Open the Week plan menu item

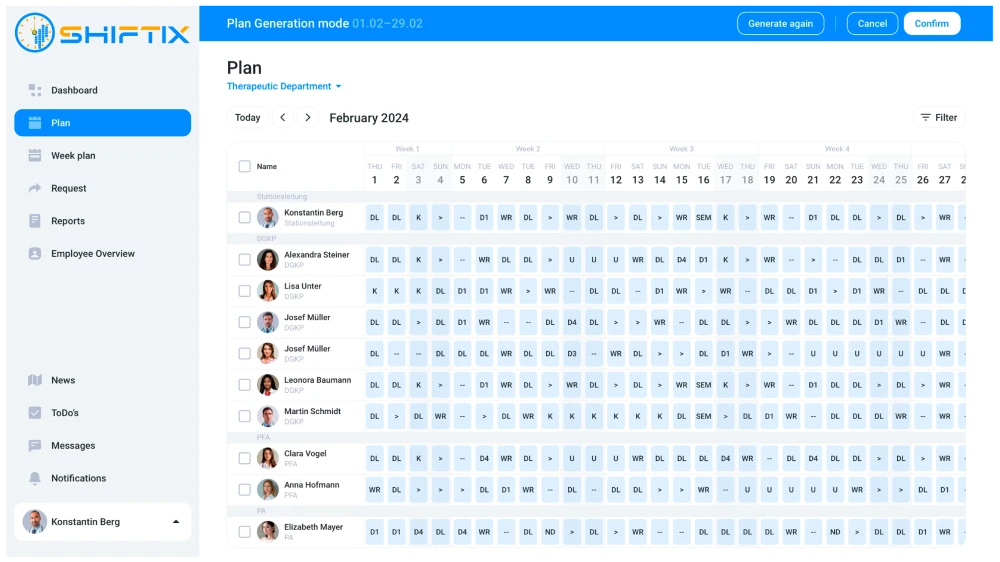(x=103, y=155)
